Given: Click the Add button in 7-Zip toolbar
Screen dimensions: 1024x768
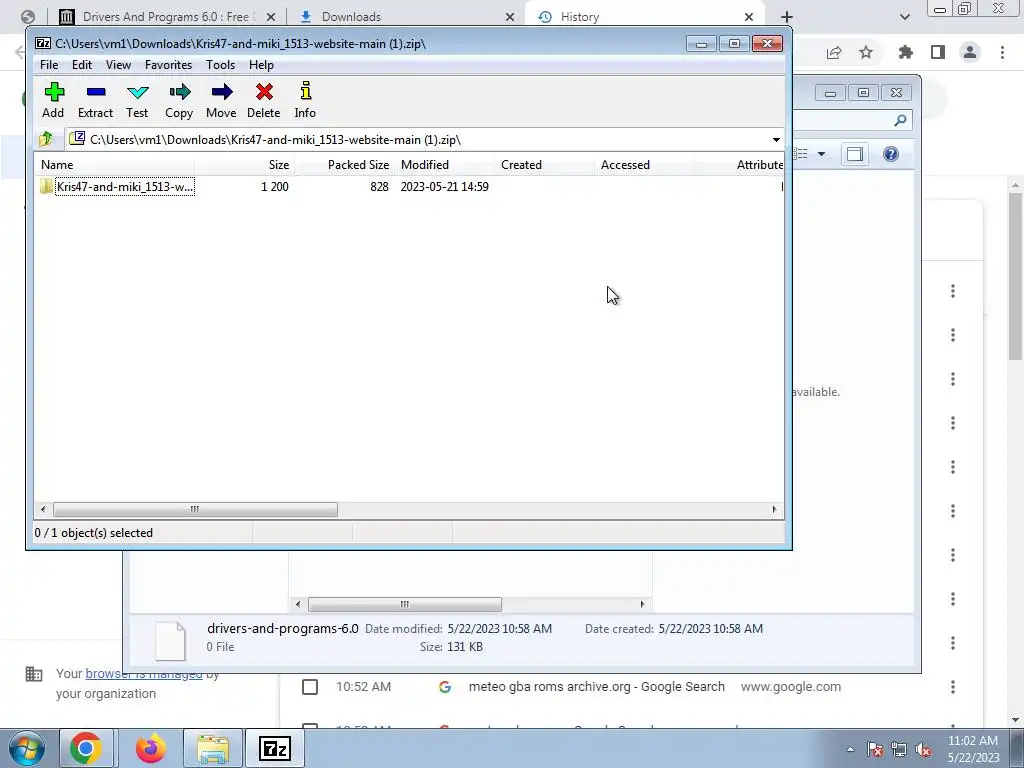Looking at the screenshot, I should [54, 100].
